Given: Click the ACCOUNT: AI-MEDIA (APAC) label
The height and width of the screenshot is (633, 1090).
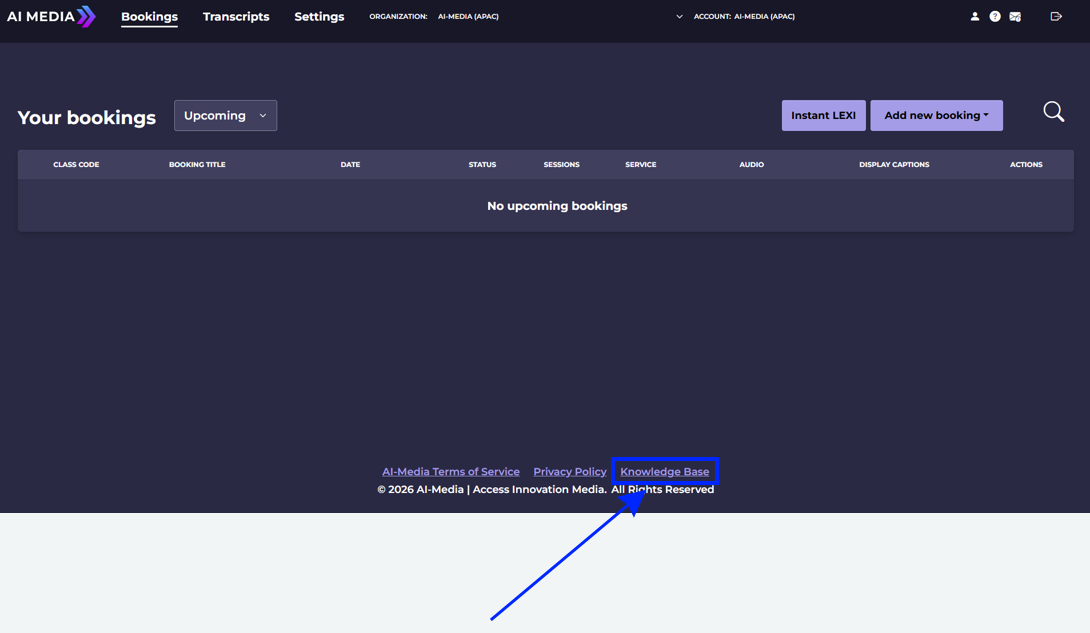Looking at the screenshot, I should click(744, 17).
